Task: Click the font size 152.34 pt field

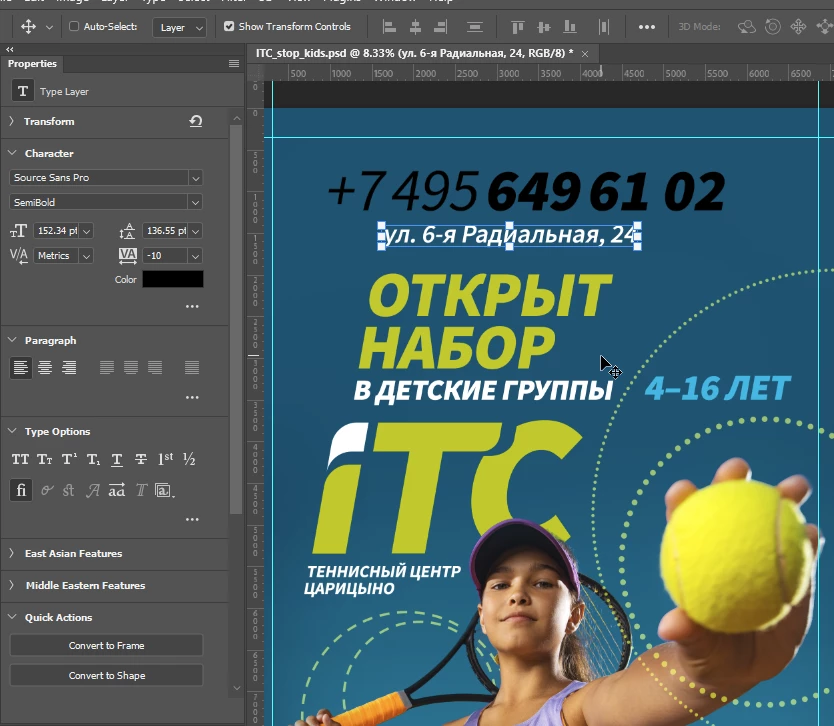Action: 57,231
